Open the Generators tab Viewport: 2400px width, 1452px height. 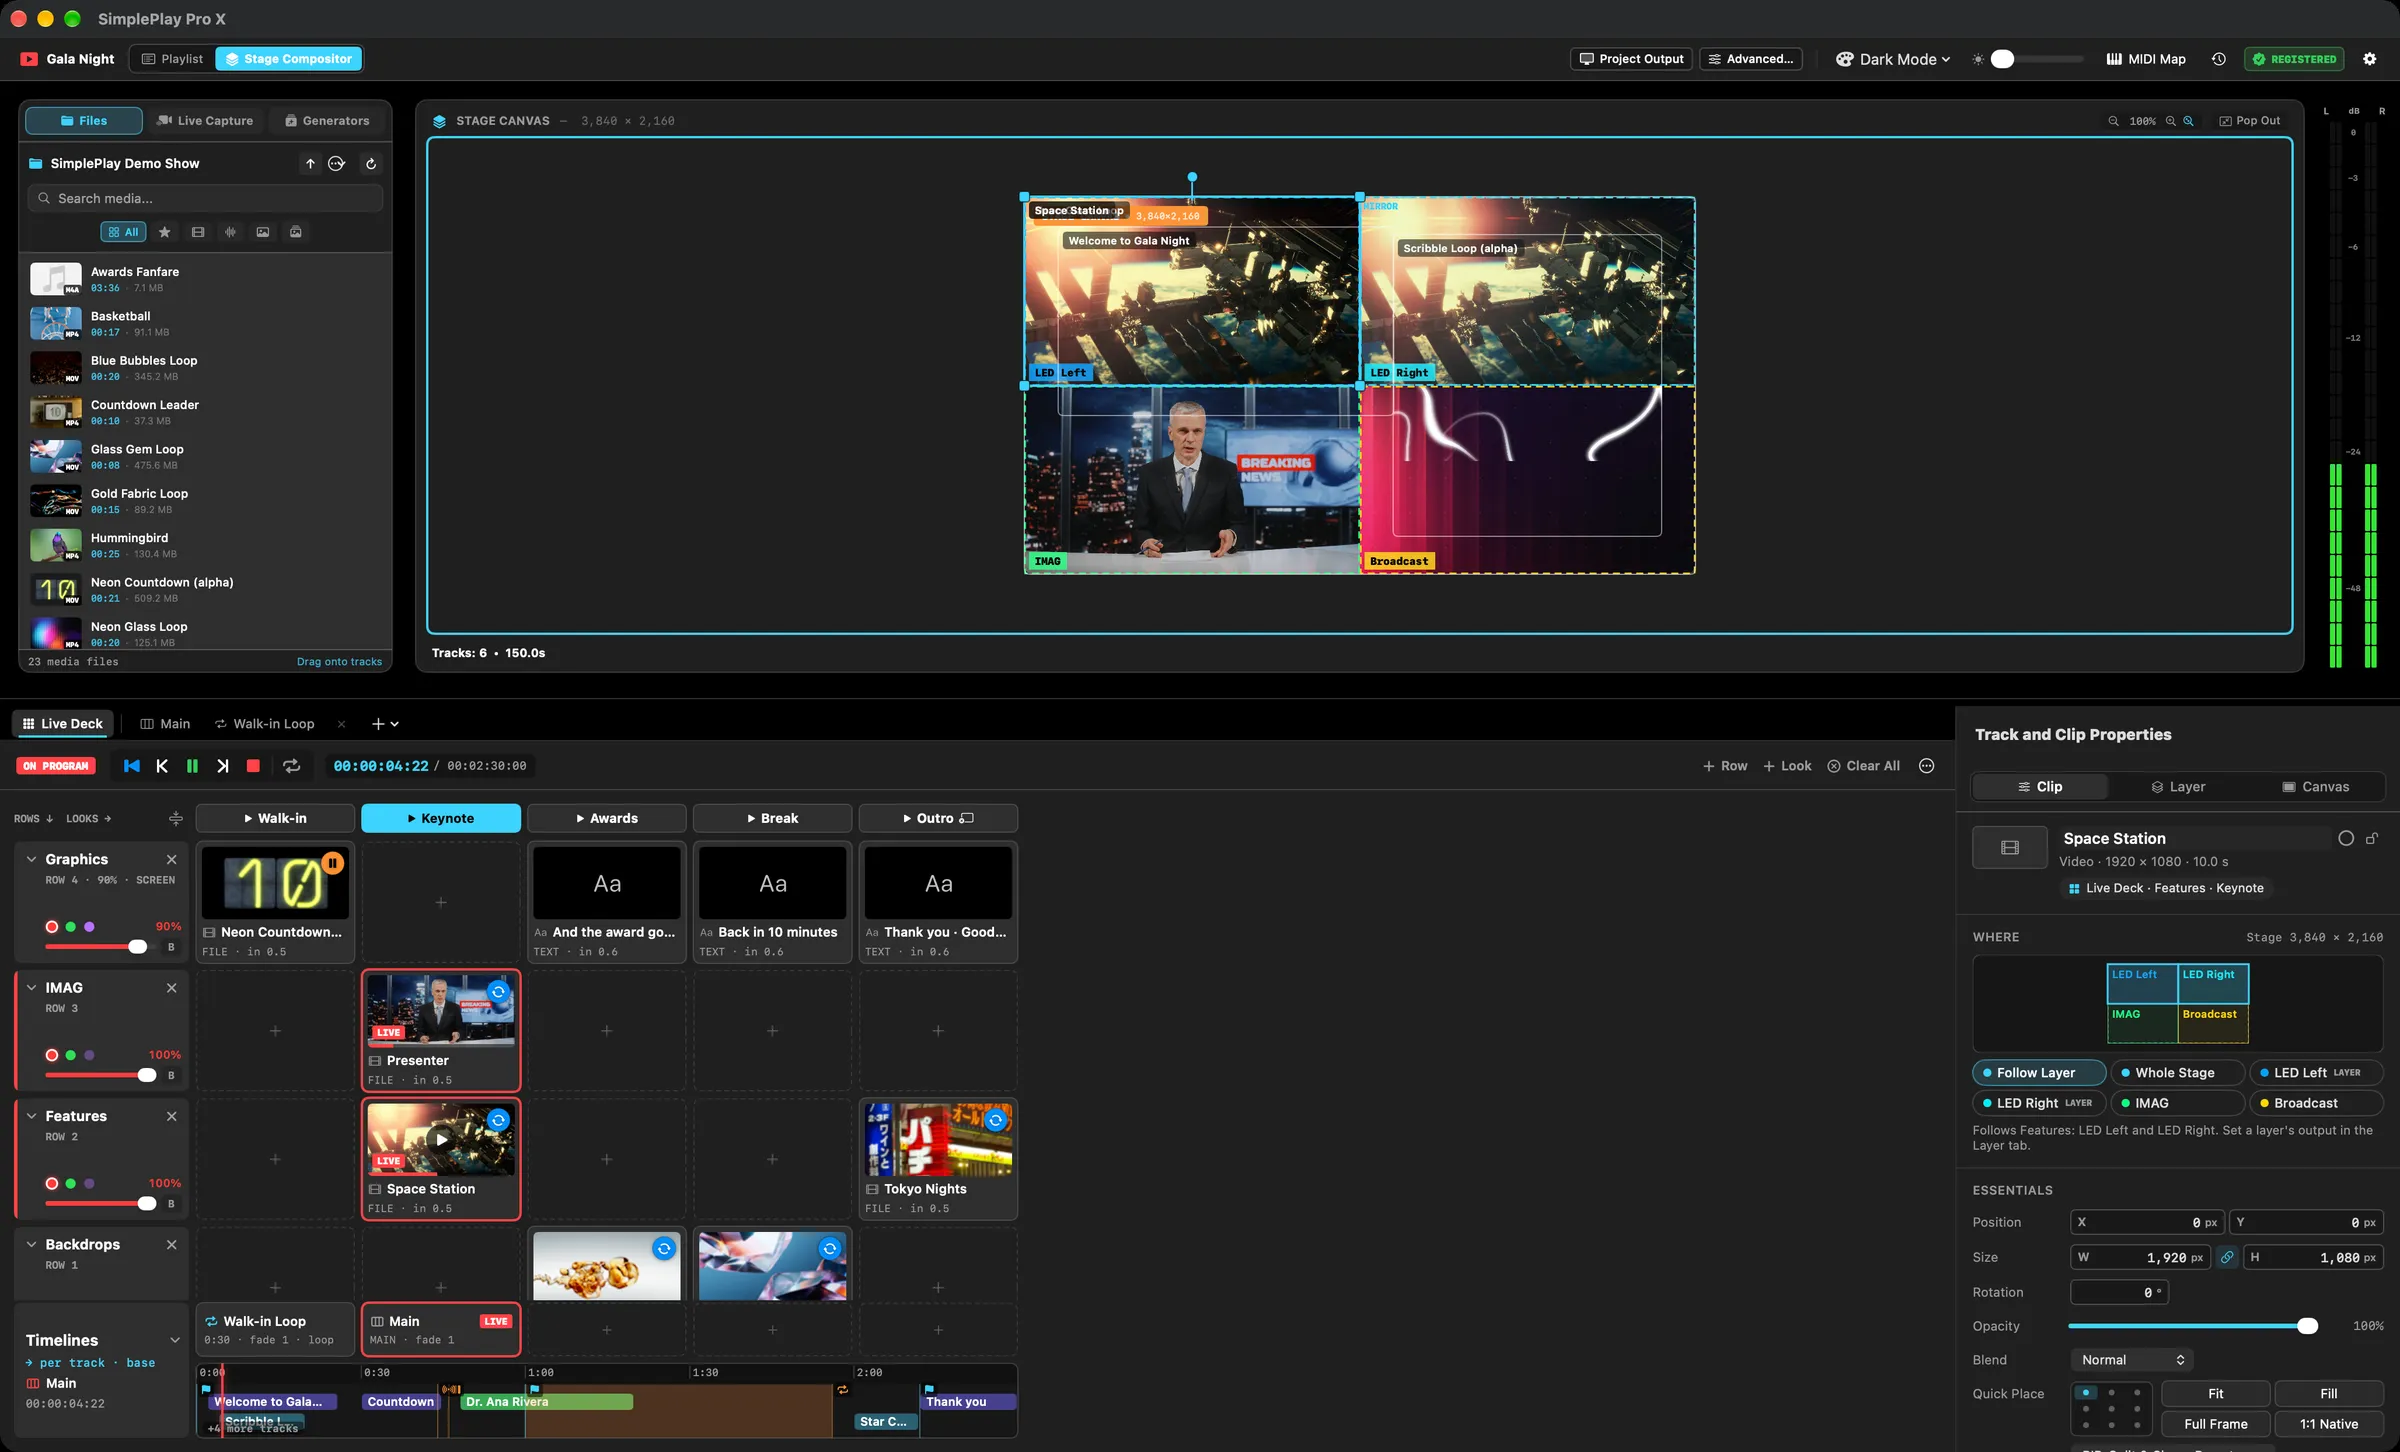[x=327, y=121]
